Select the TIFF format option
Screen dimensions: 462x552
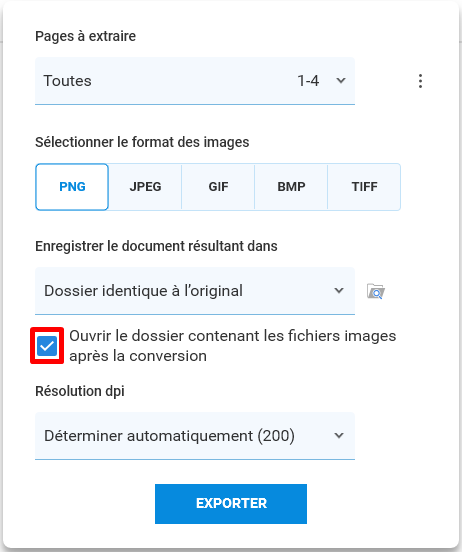point(364,187)
